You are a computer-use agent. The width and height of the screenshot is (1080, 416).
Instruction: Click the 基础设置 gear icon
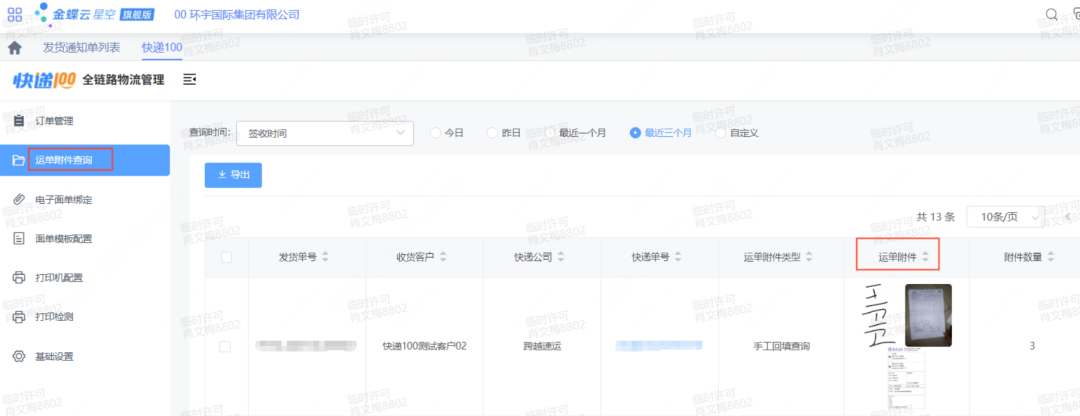click(19, 356)
